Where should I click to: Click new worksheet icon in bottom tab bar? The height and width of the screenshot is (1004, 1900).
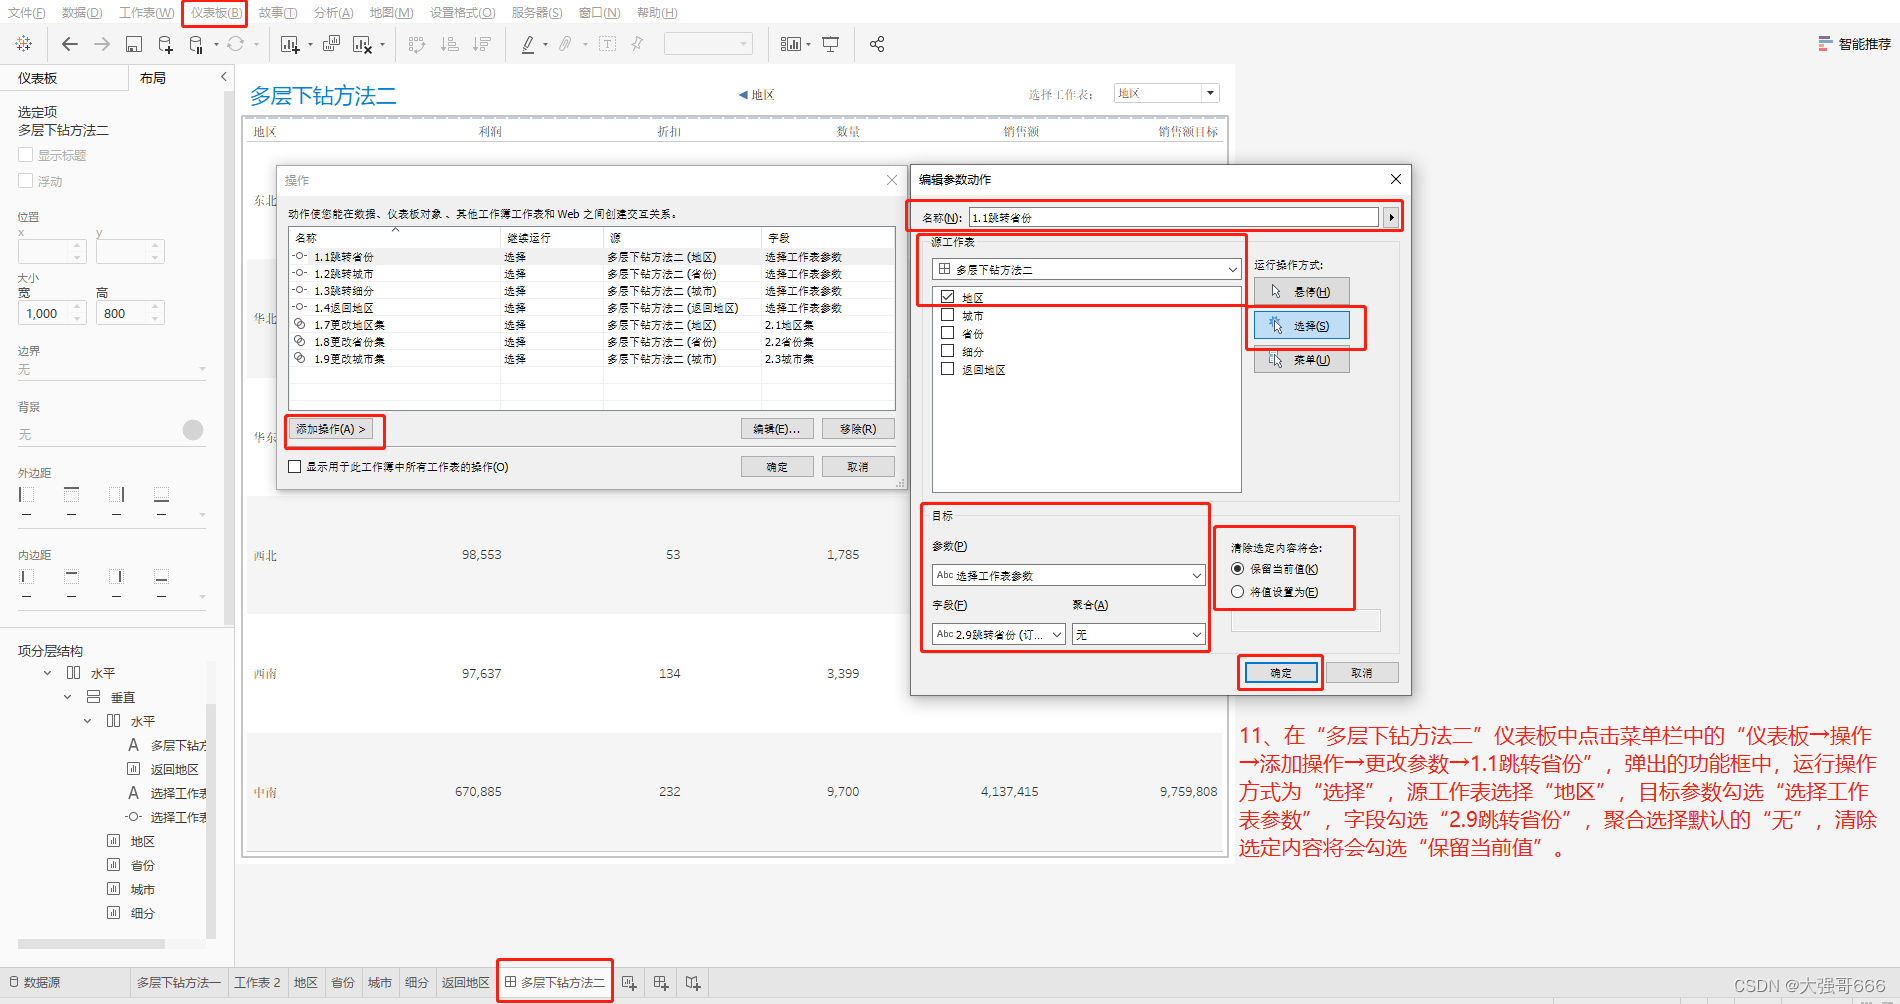(x=629, y=983)
